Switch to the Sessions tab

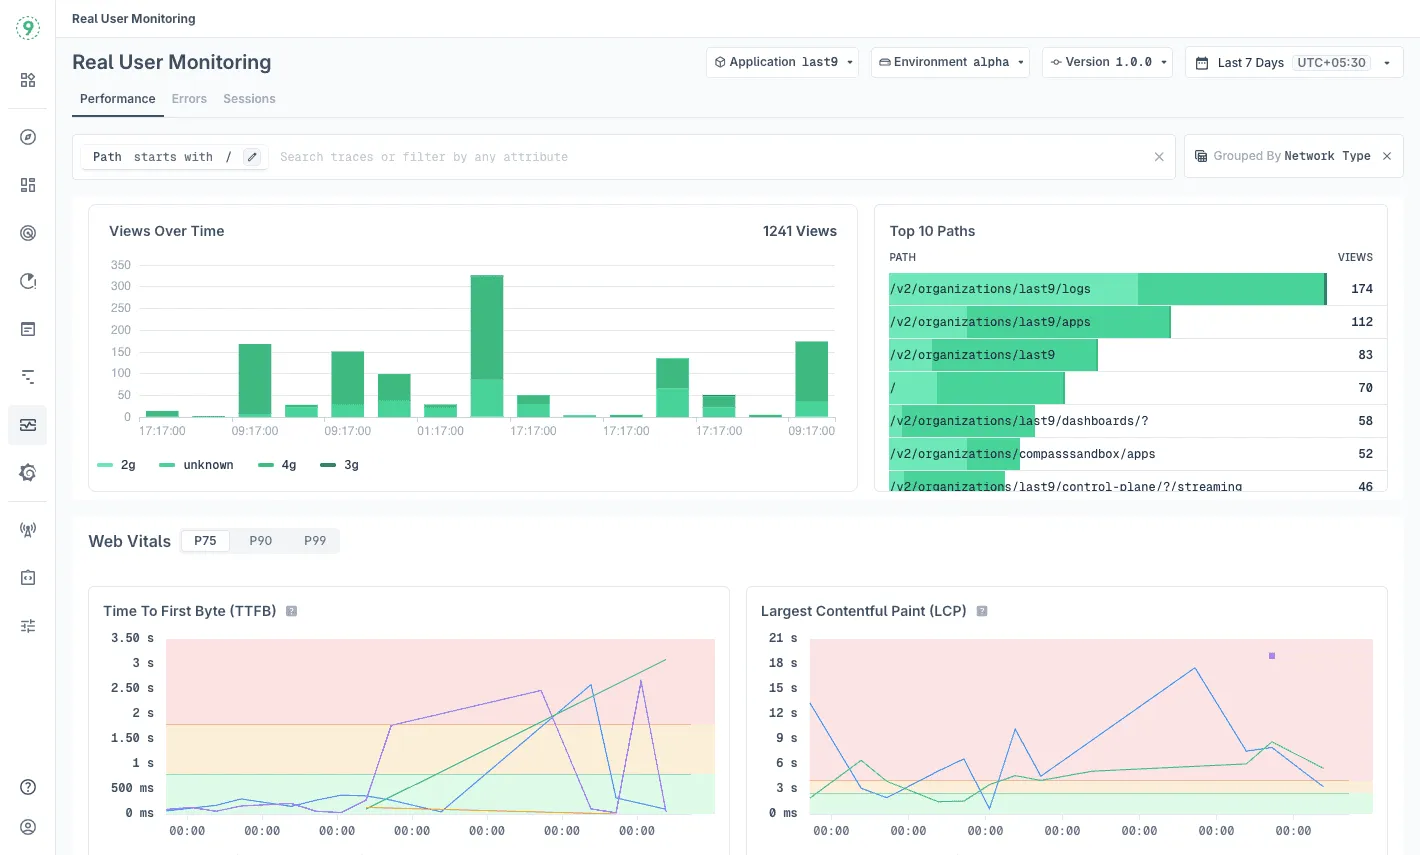(x=249, y=99)
